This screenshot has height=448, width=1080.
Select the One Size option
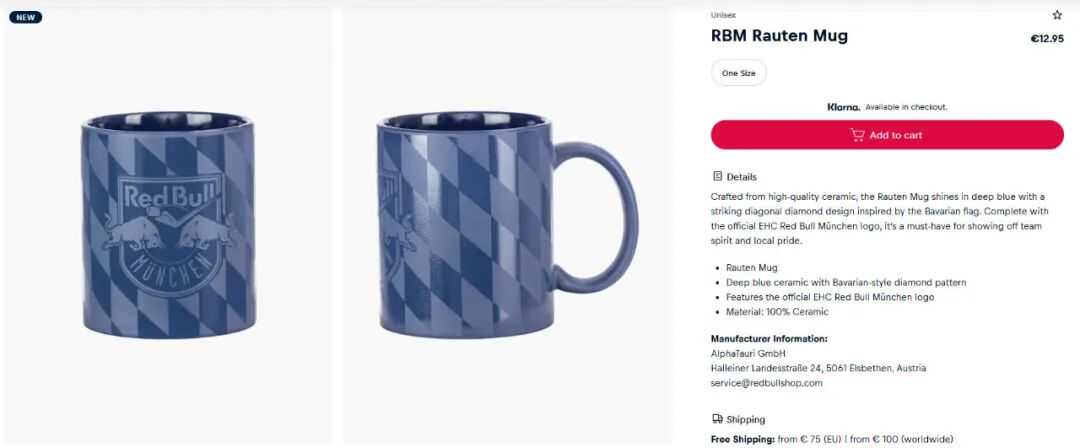pos(738,73)
